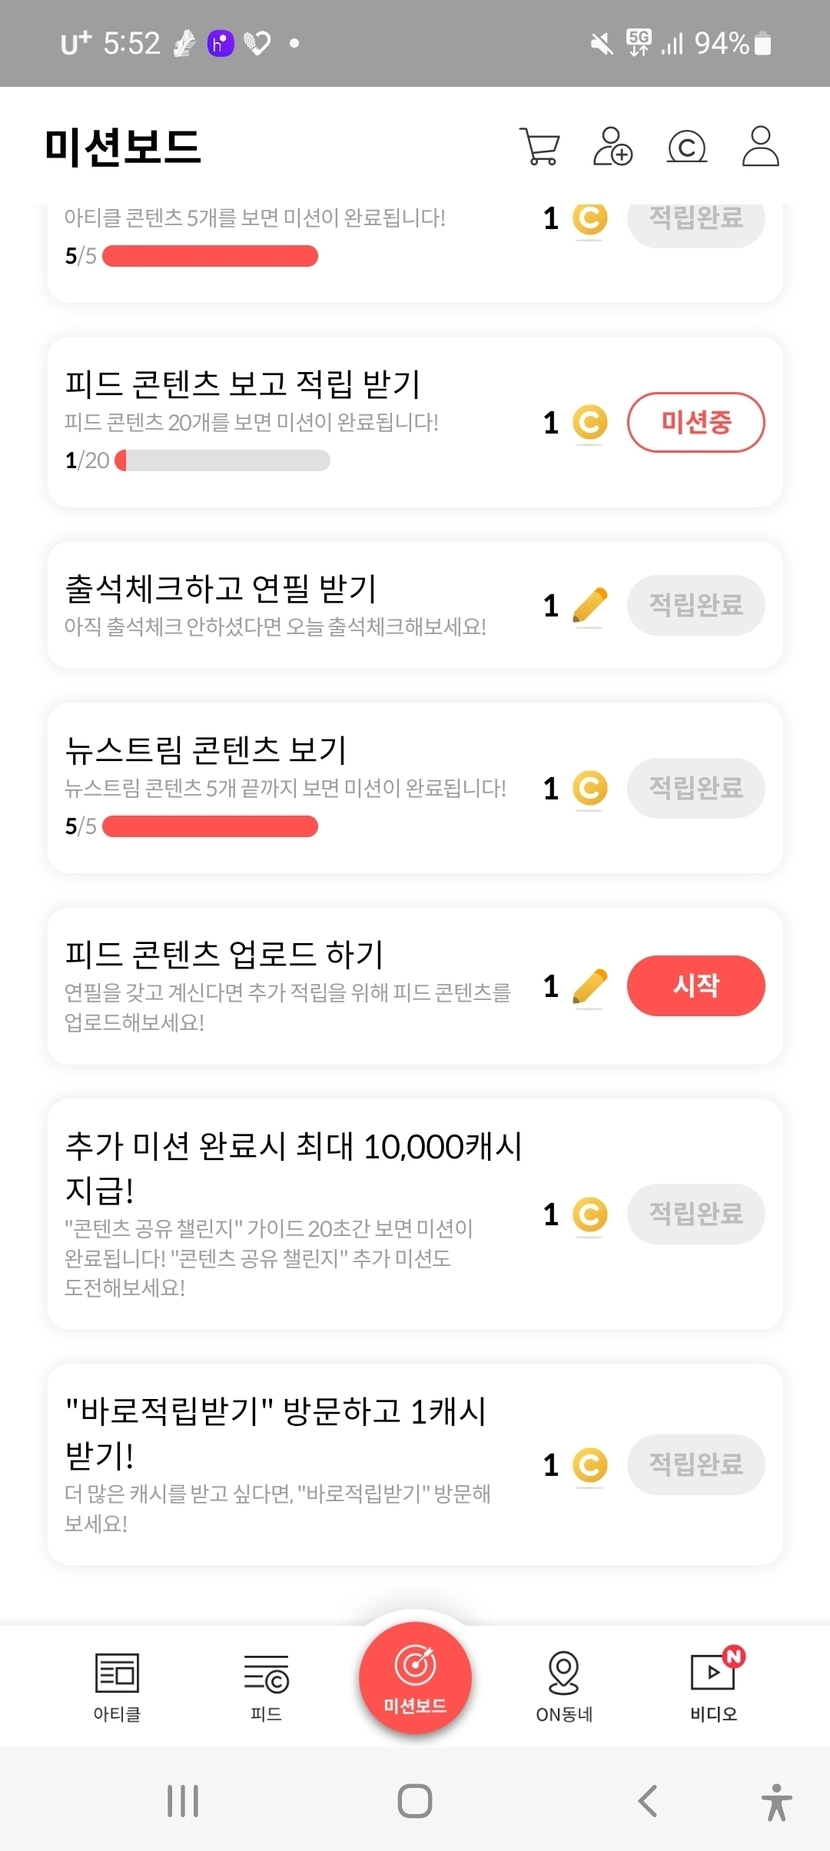The image size is (830, 1851).
Task: Tap the 미션보드 center button
Action: [x=415, y=1678]
